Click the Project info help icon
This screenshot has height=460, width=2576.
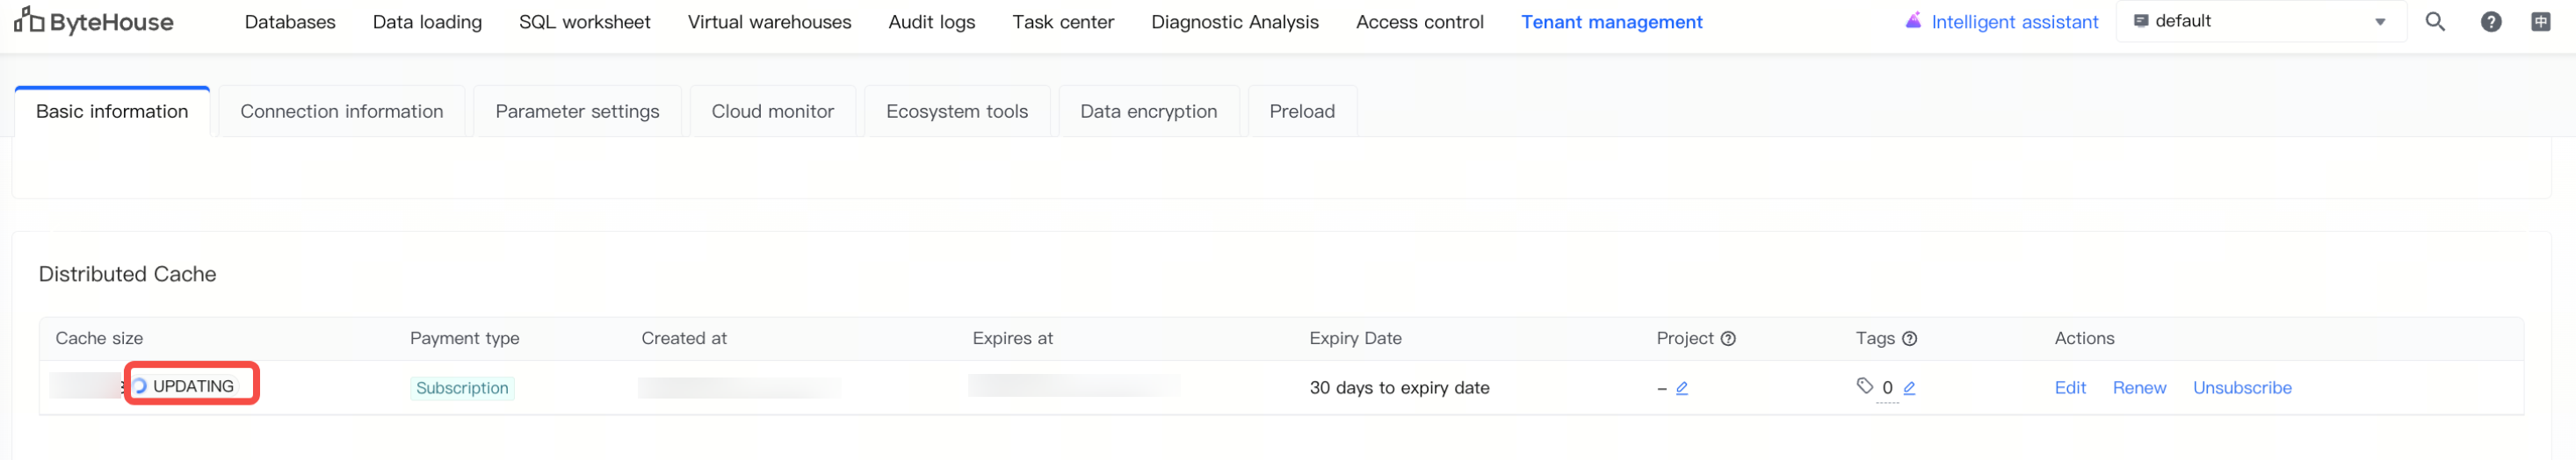click(1728, 339)
